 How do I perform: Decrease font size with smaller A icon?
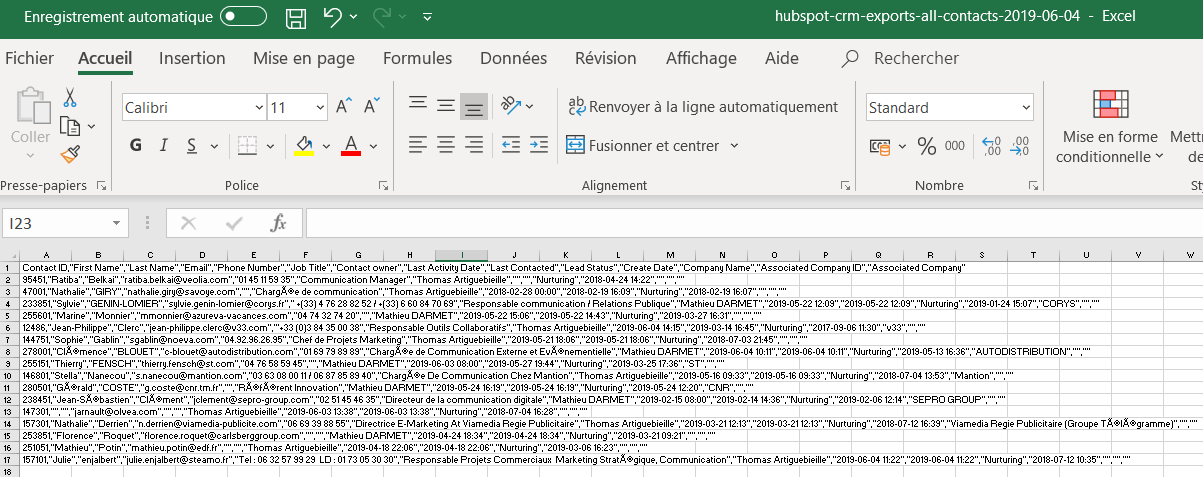(372, 107)
